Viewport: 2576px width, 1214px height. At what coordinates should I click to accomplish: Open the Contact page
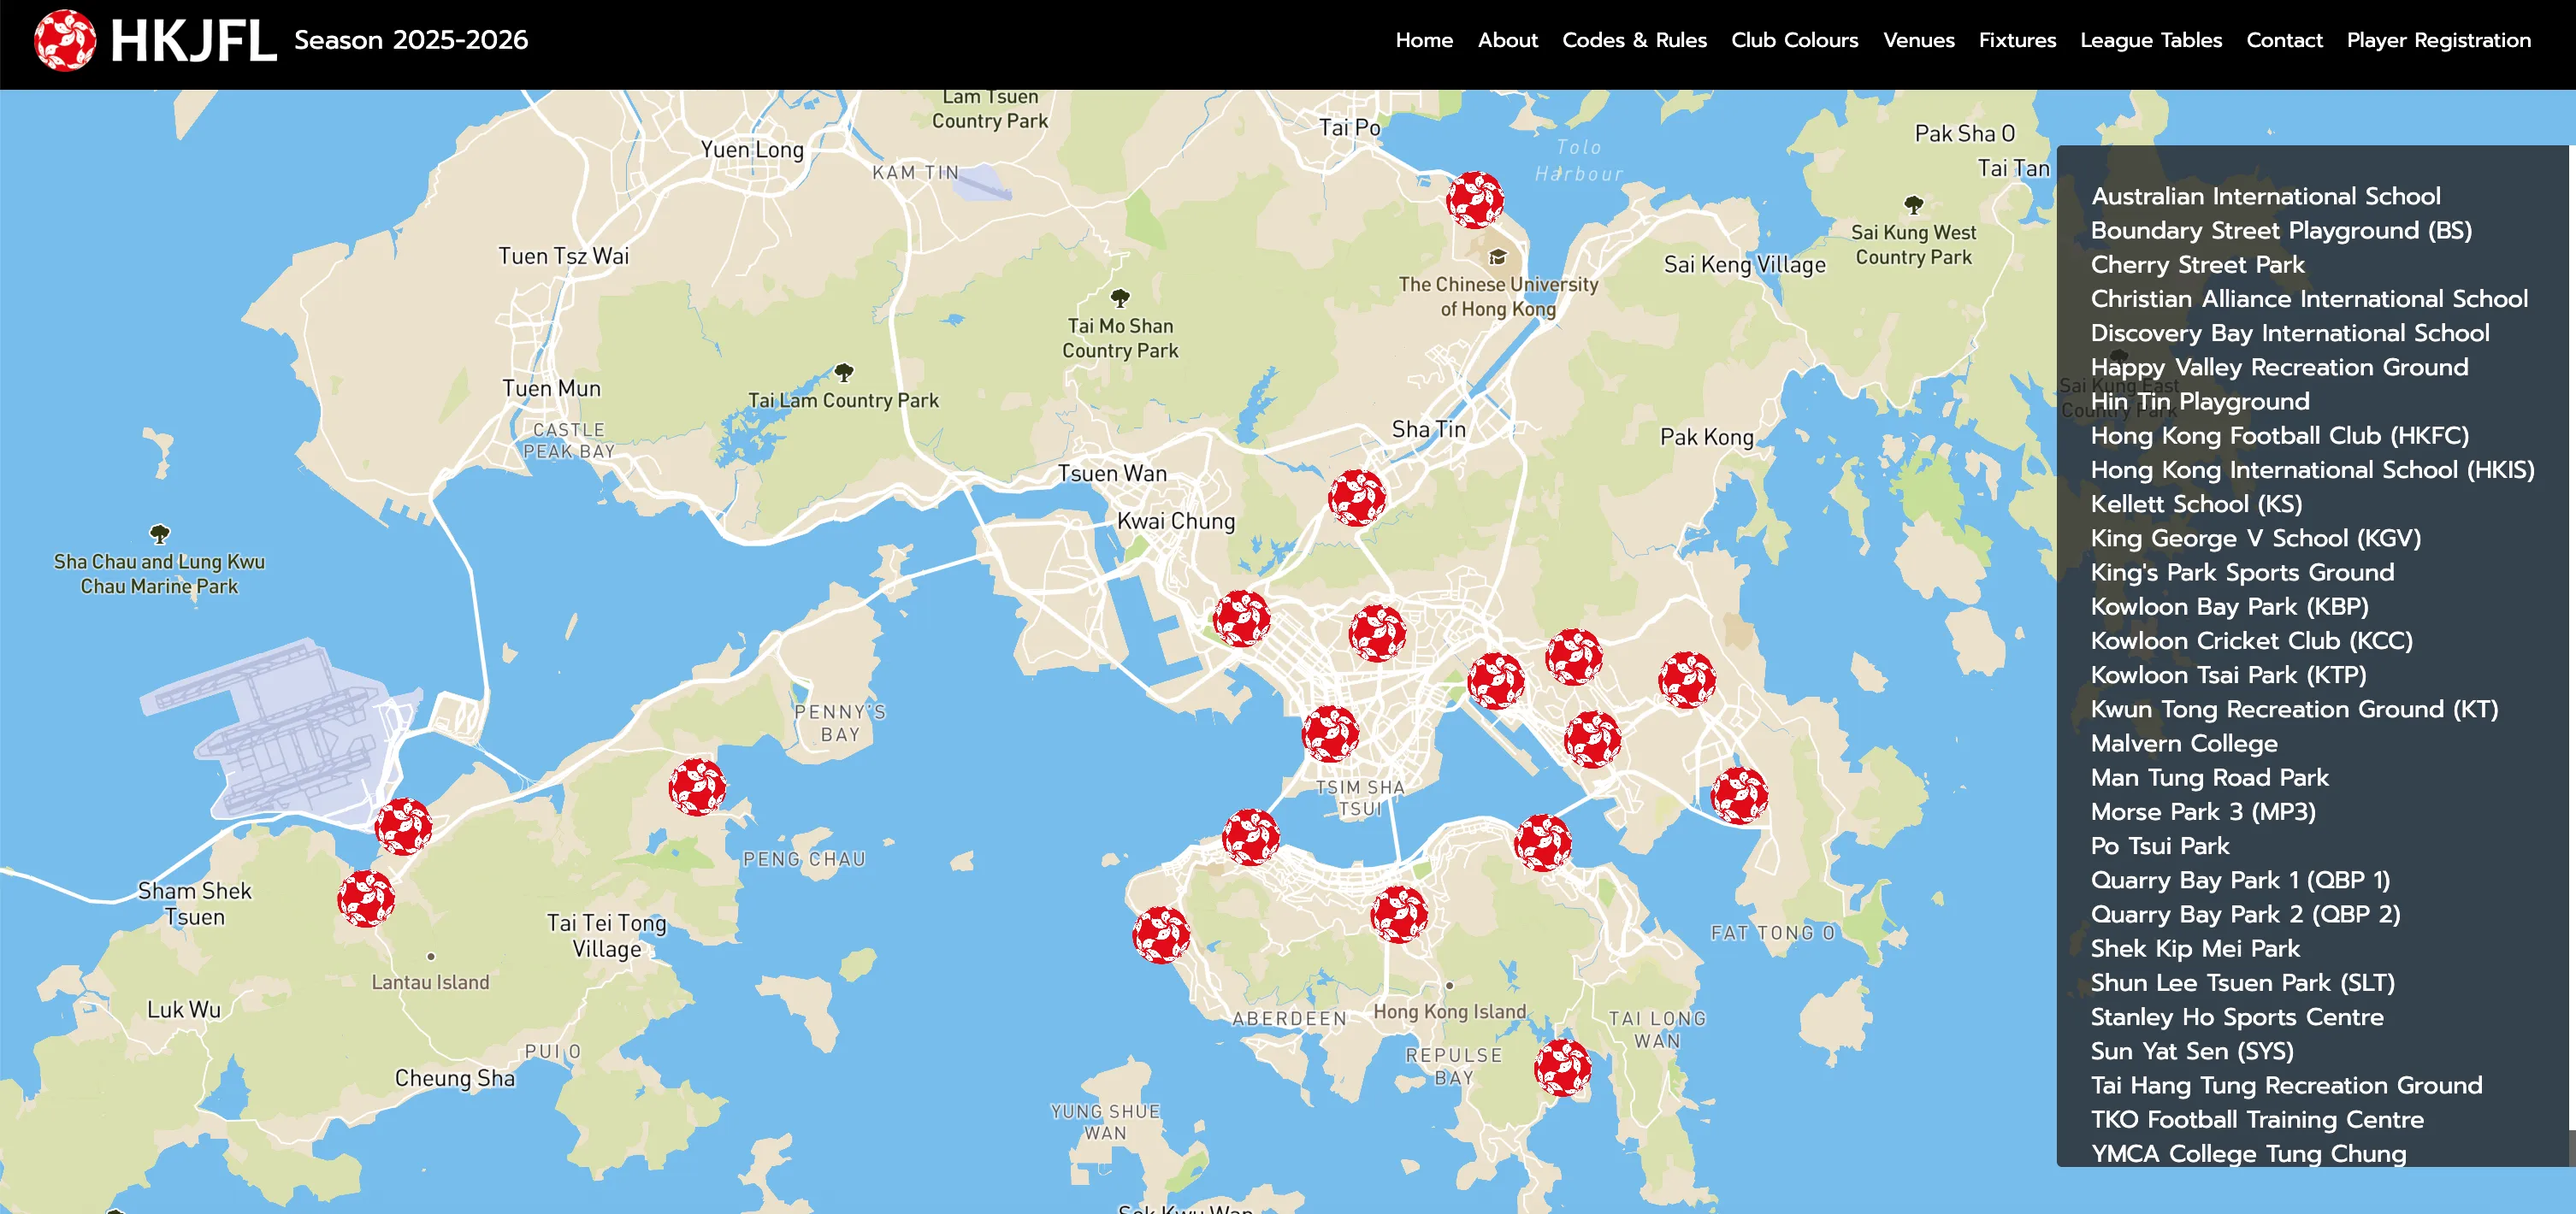[x=2285, y=40]
